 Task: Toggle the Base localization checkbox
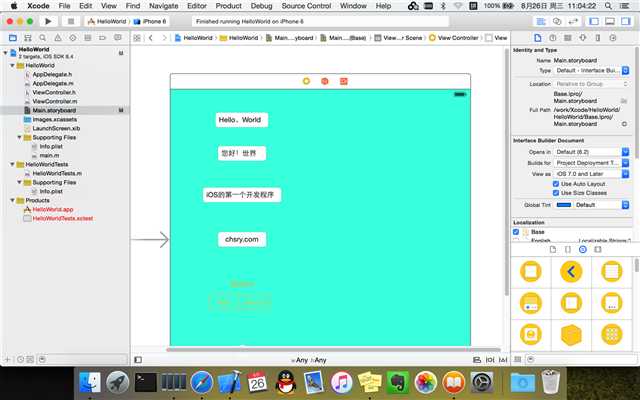[516, 232]
